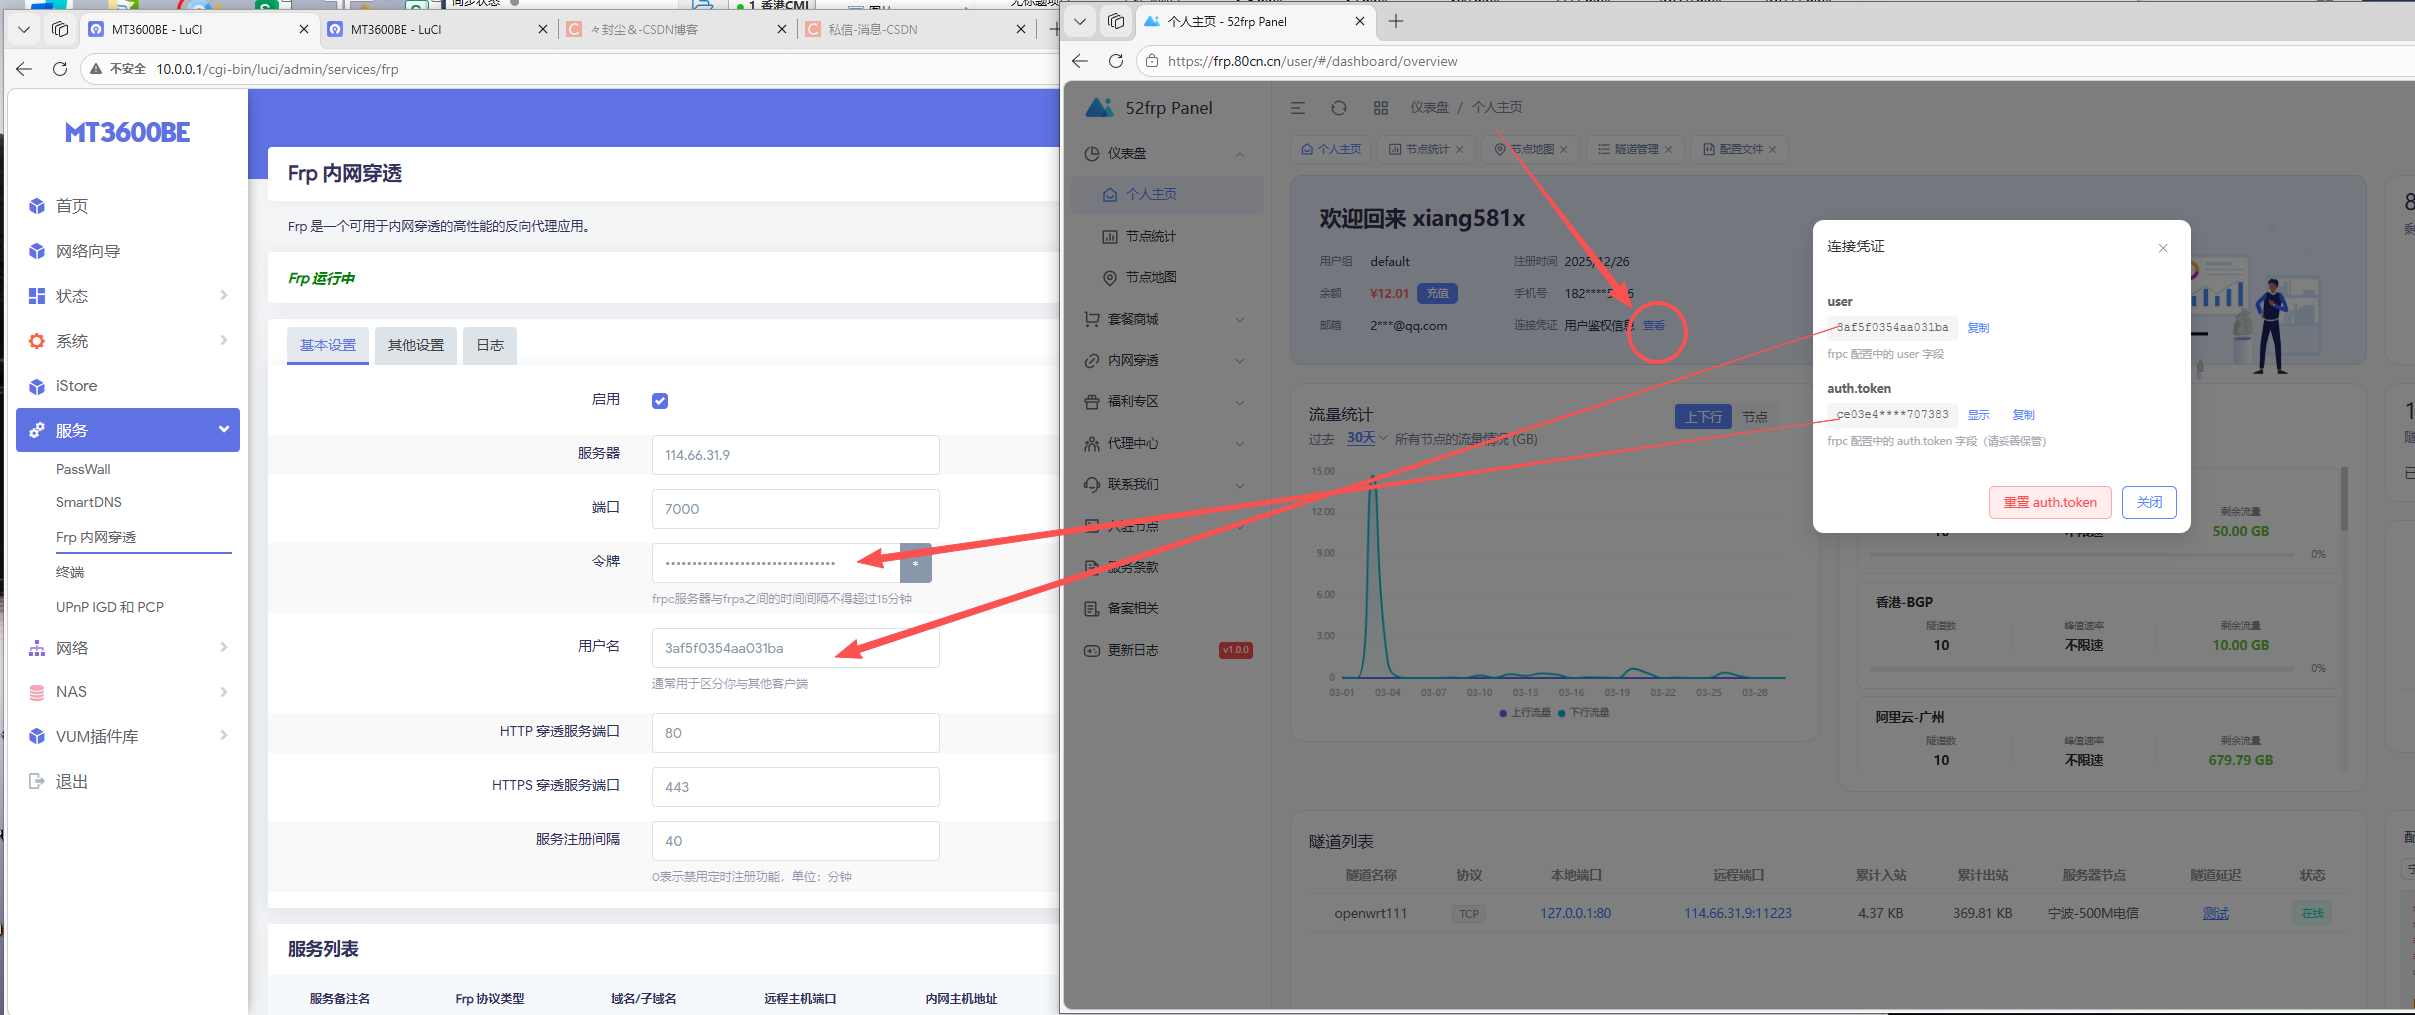Go back in the LuCI browser window
This screenshot has height=1015, width=2415.
[24, 69]
